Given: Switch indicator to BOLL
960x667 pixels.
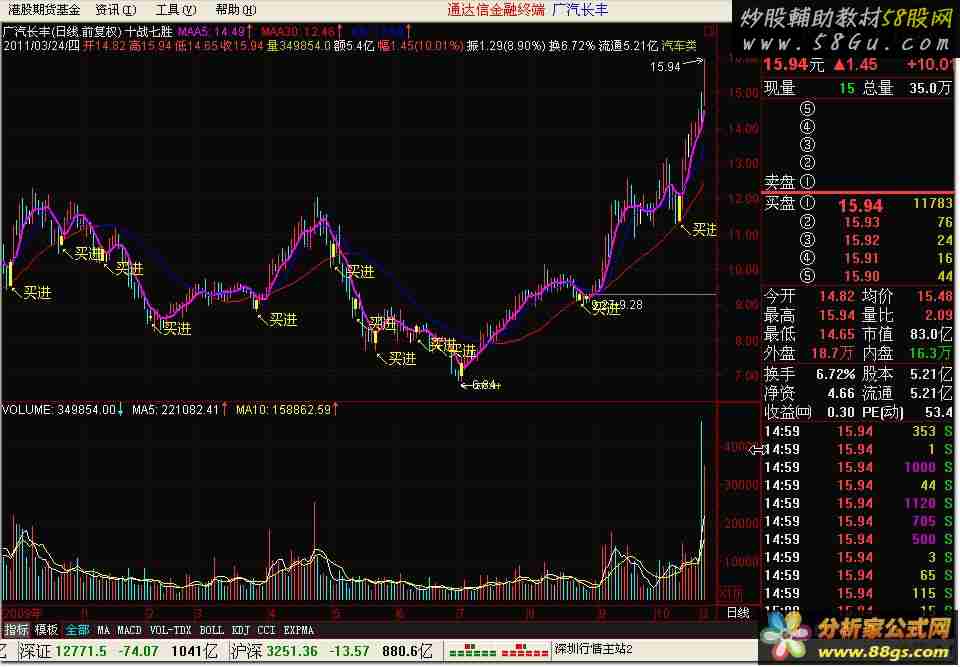Looking at the screenshot, I should click(212, 630).
